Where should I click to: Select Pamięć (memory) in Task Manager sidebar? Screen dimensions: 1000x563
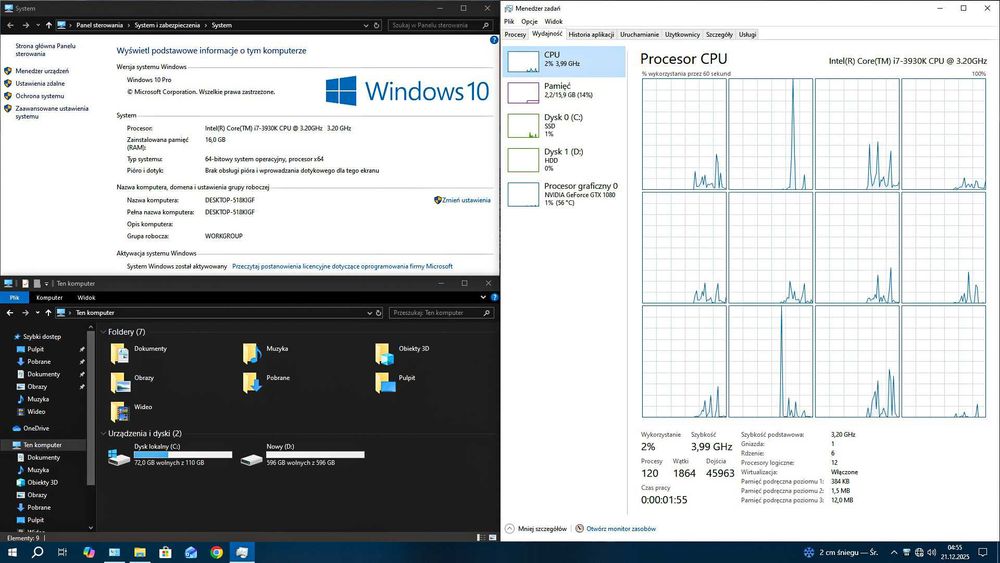564,92
